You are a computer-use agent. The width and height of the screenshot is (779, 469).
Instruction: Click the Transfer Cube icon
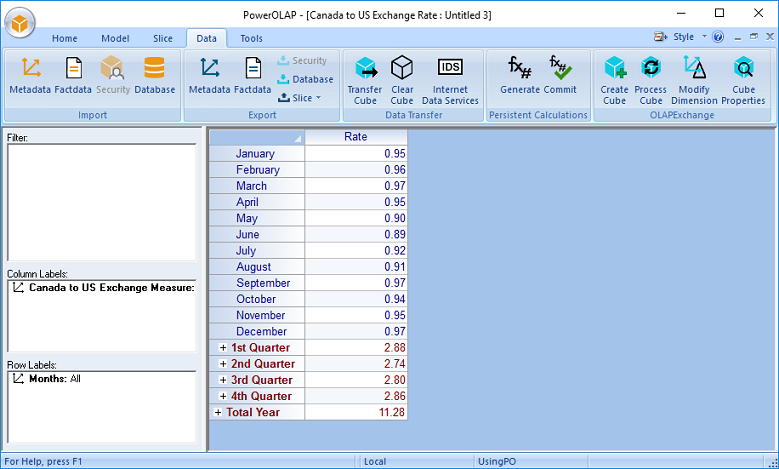pos(365,80)
